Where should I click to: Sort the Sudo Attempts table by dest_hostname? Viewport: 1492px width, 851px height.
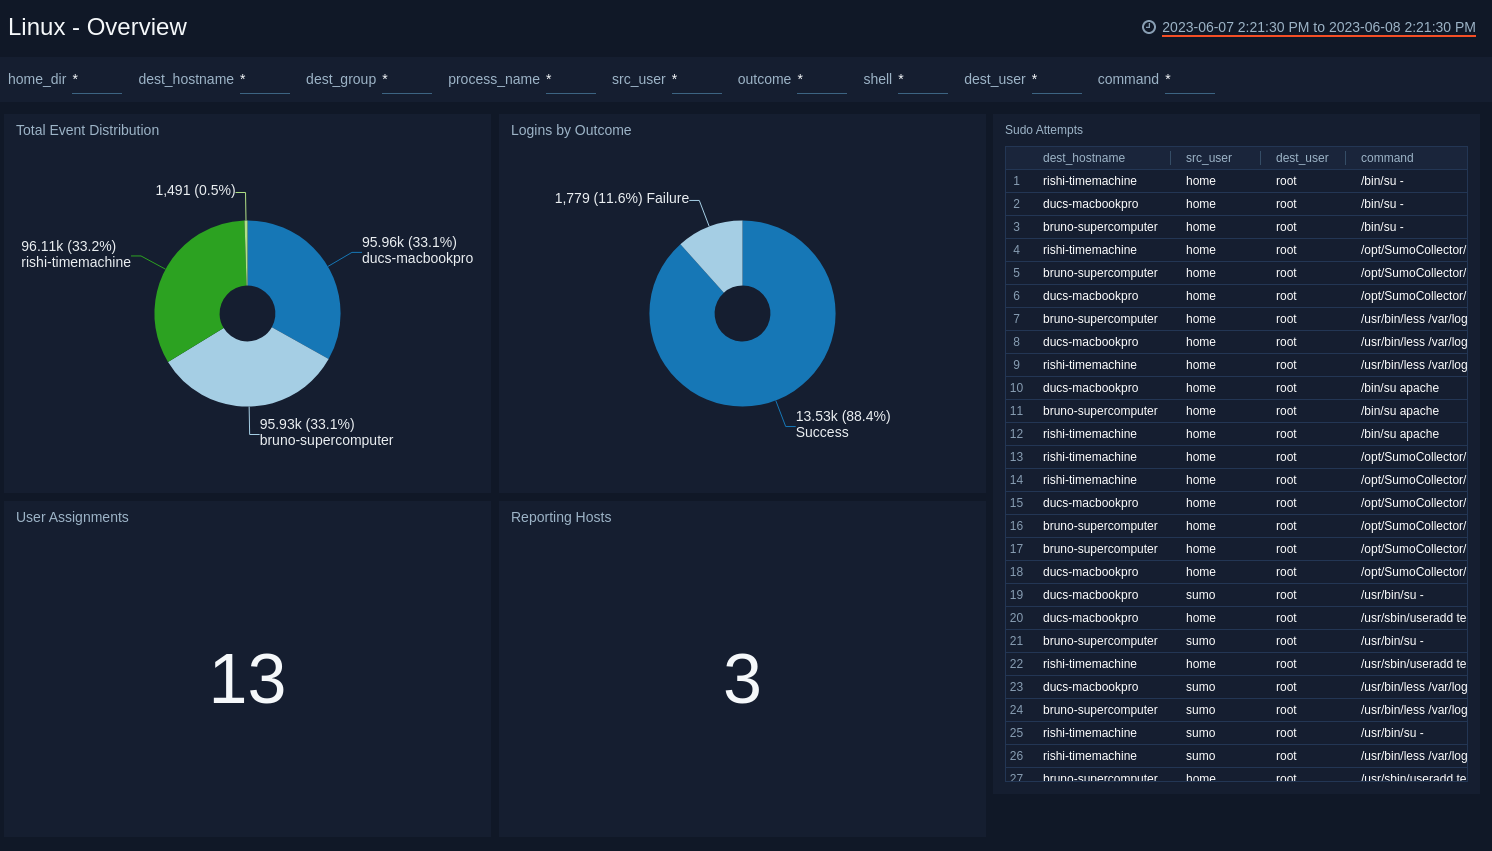[1083, 158]
